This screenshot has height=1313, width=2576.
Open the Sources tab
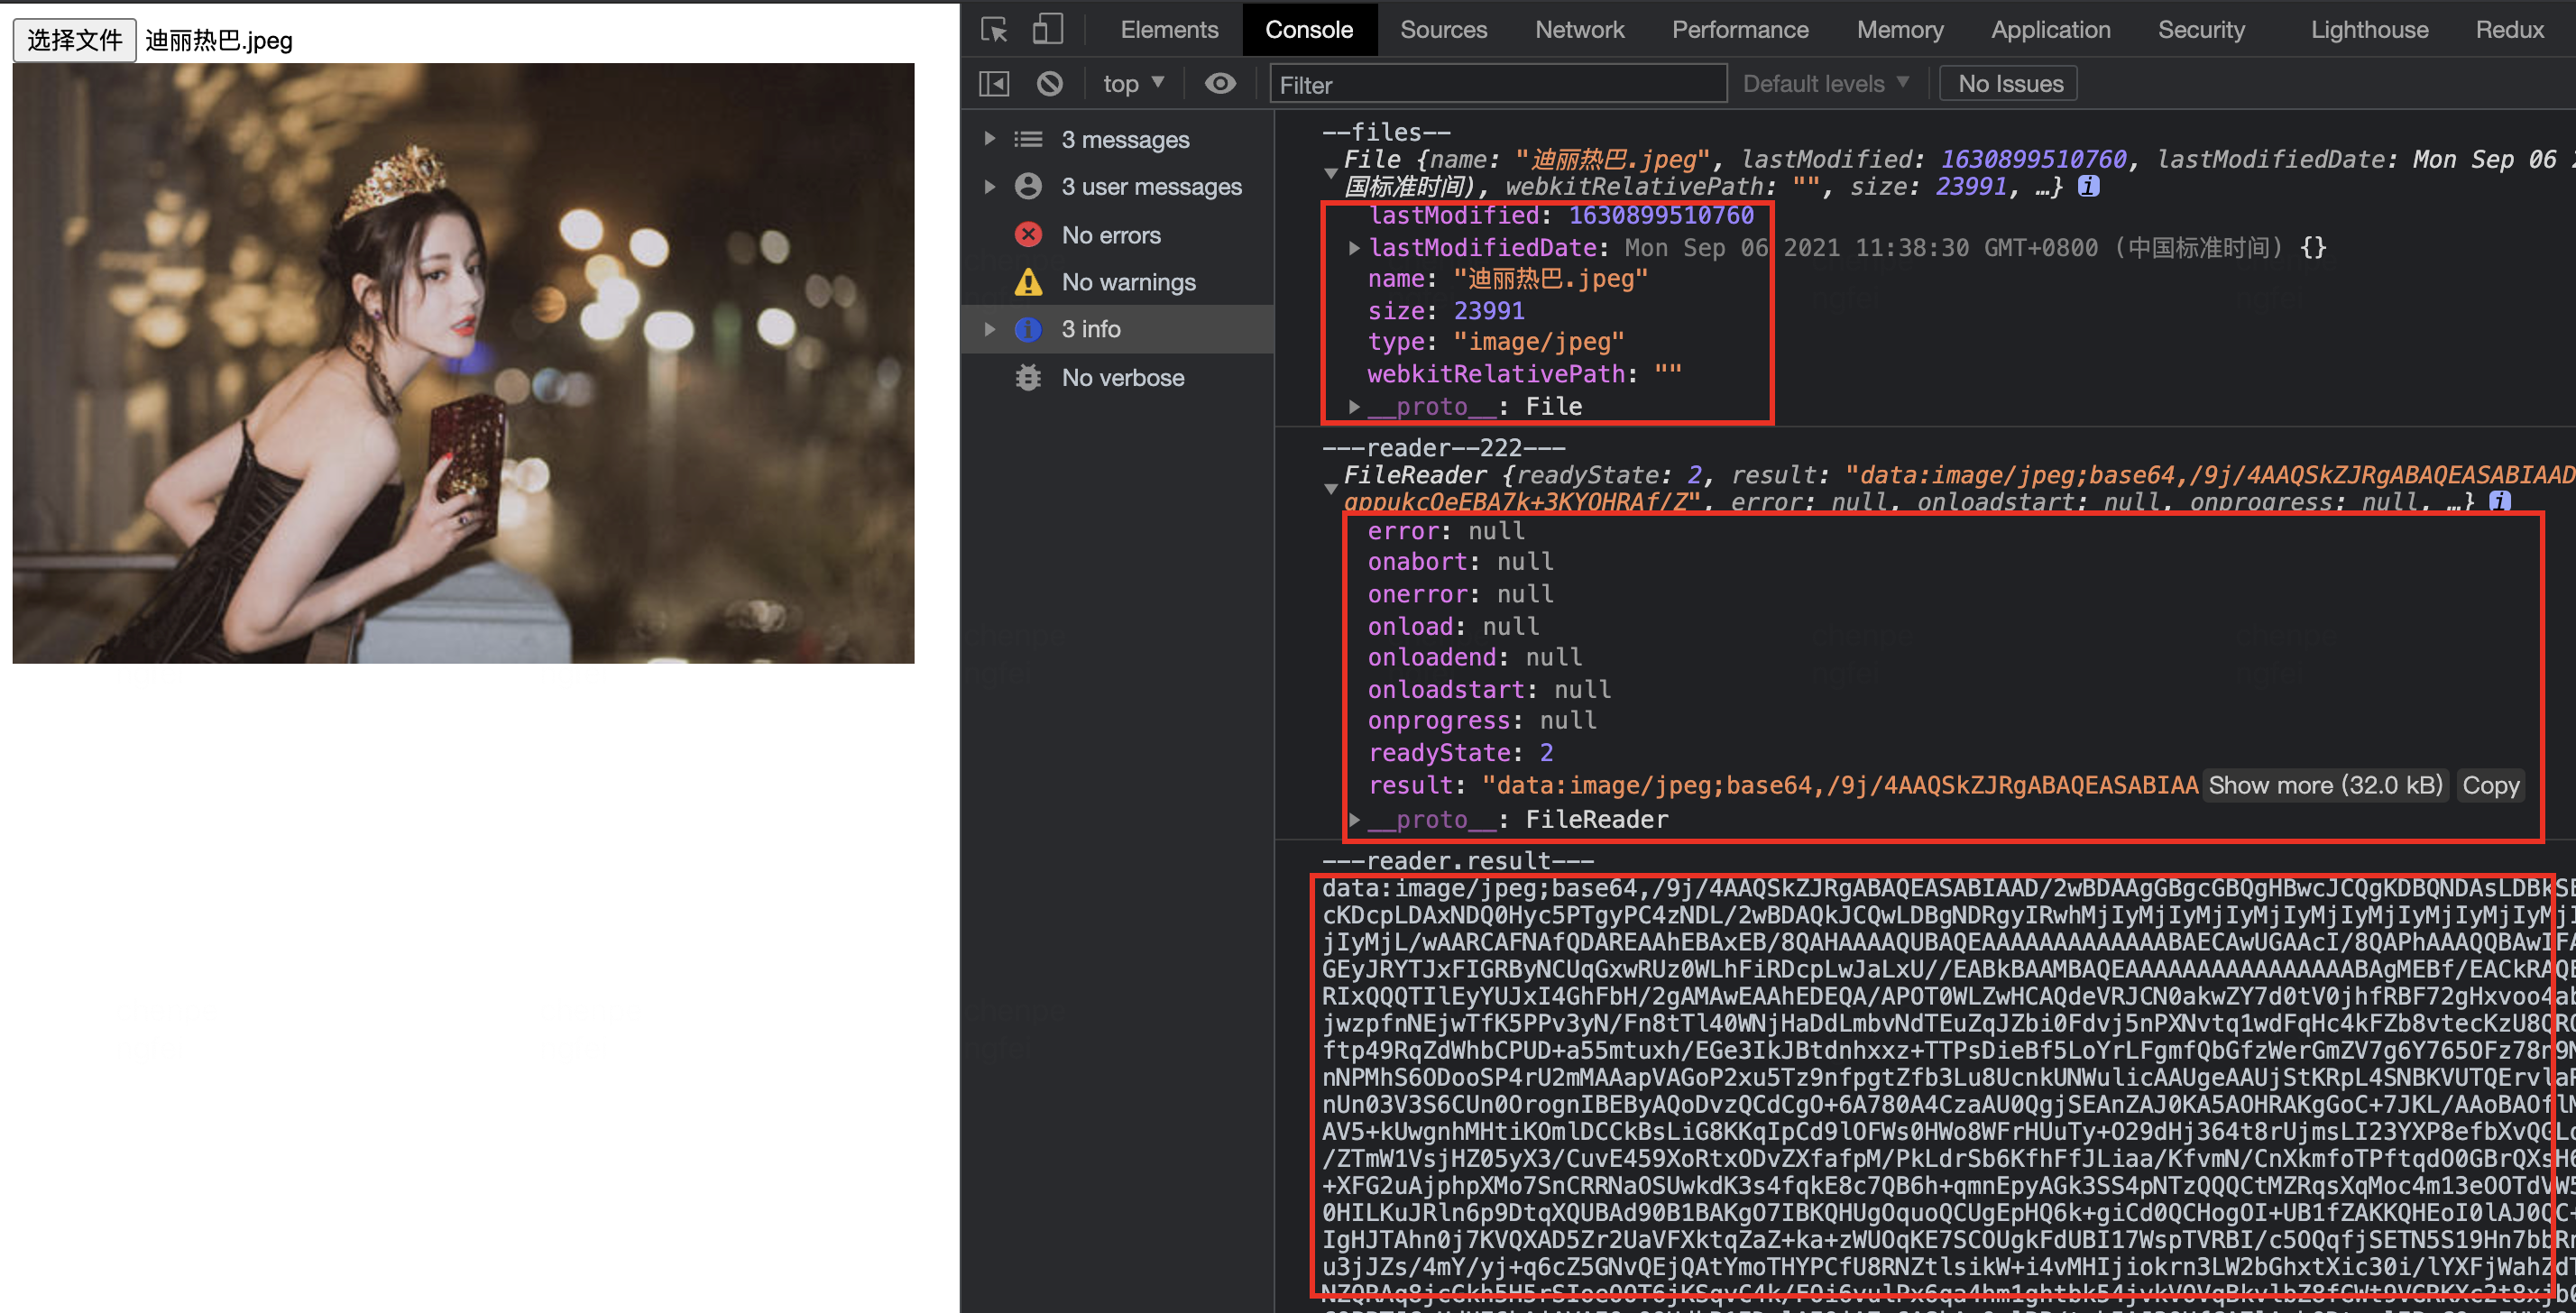coord(1443,29)
